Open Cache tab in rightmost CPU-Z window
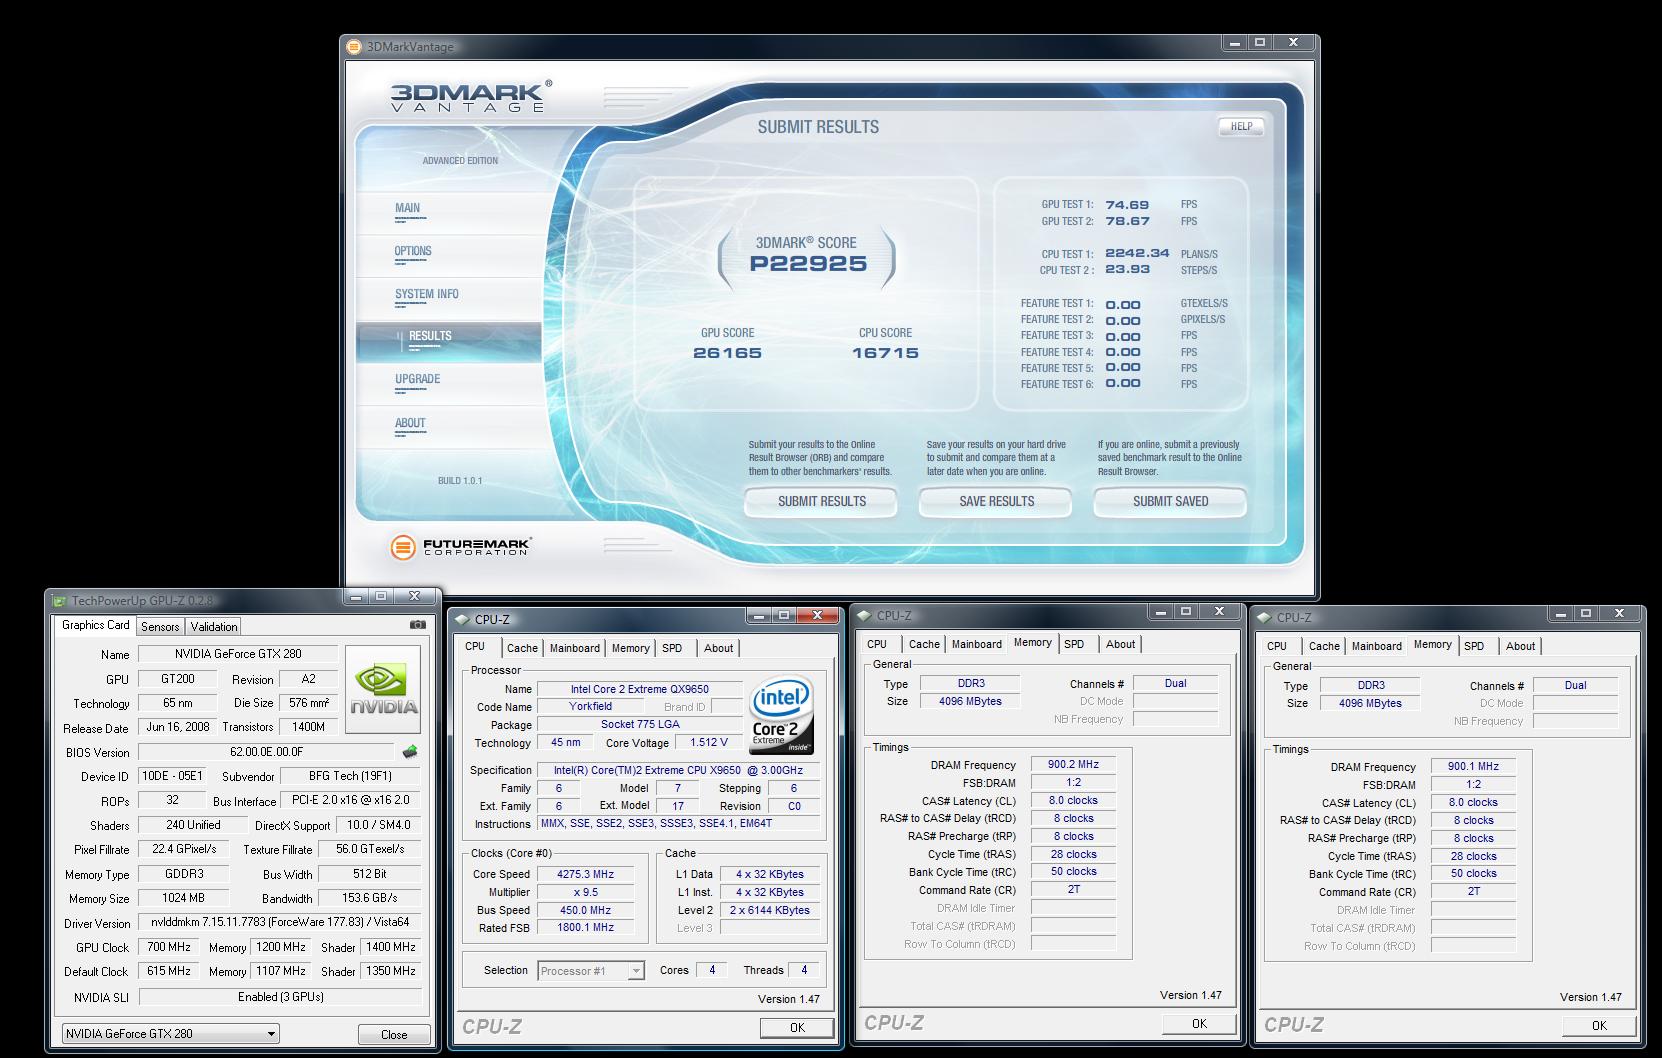Viewport: 1662px width, 1058px height. pos(1324,646)
